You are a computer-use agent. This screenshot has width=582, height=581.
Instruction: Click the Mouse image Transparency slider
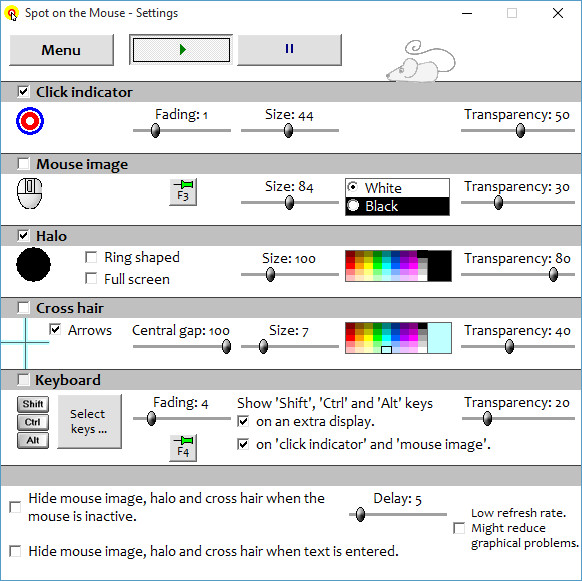pos(518,203)
